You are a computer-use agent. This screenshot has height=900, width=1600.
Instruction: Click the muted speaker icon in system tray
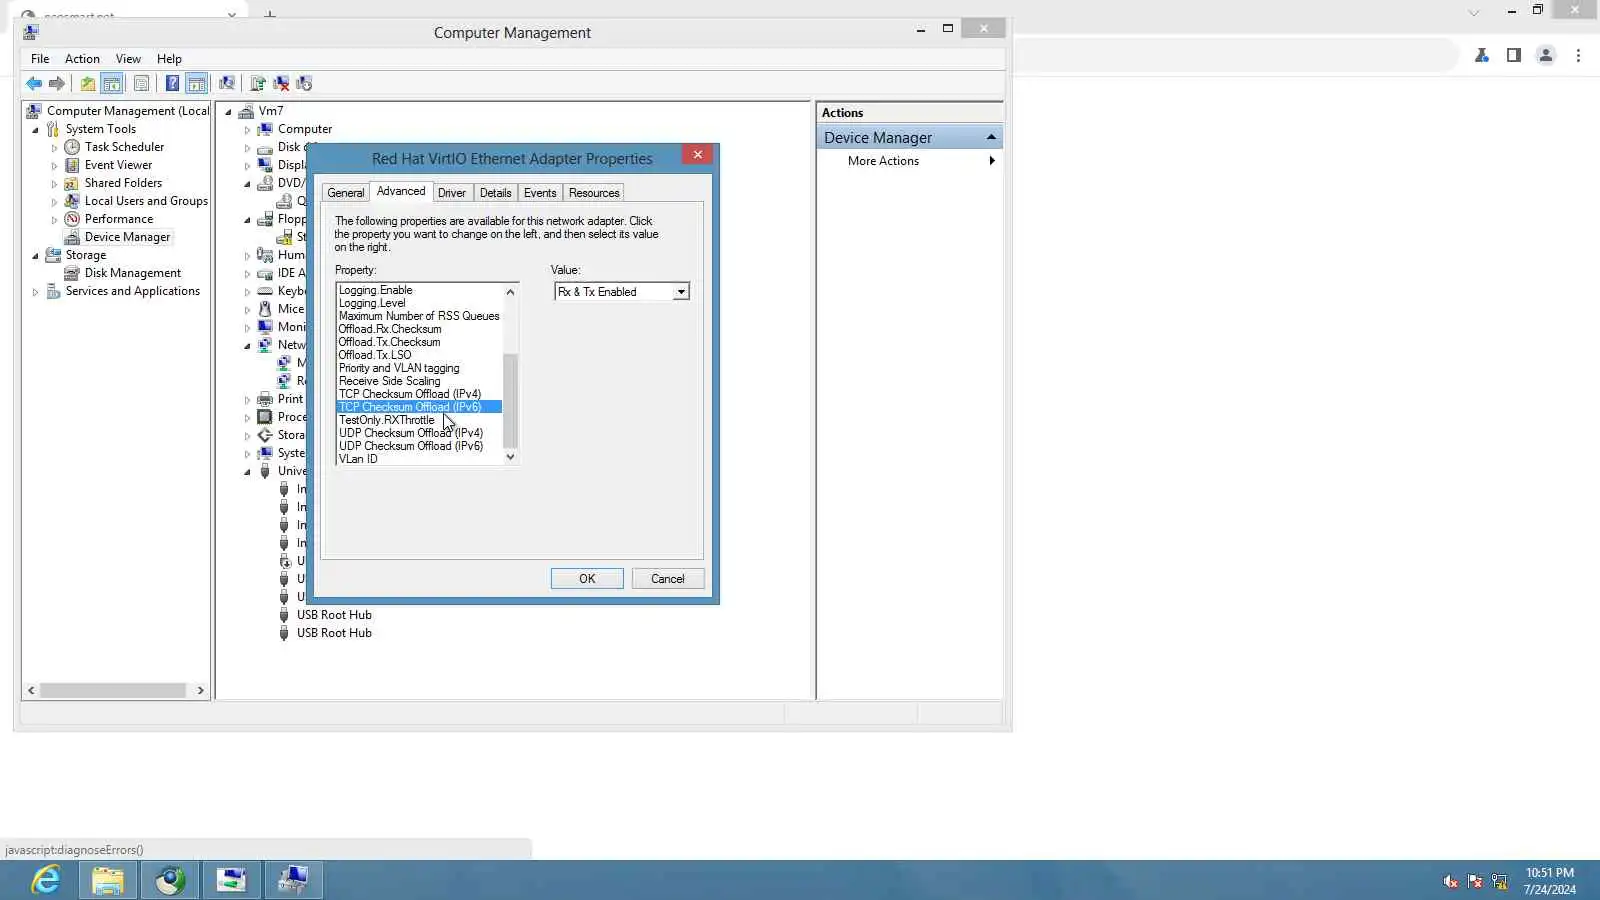1450,881
